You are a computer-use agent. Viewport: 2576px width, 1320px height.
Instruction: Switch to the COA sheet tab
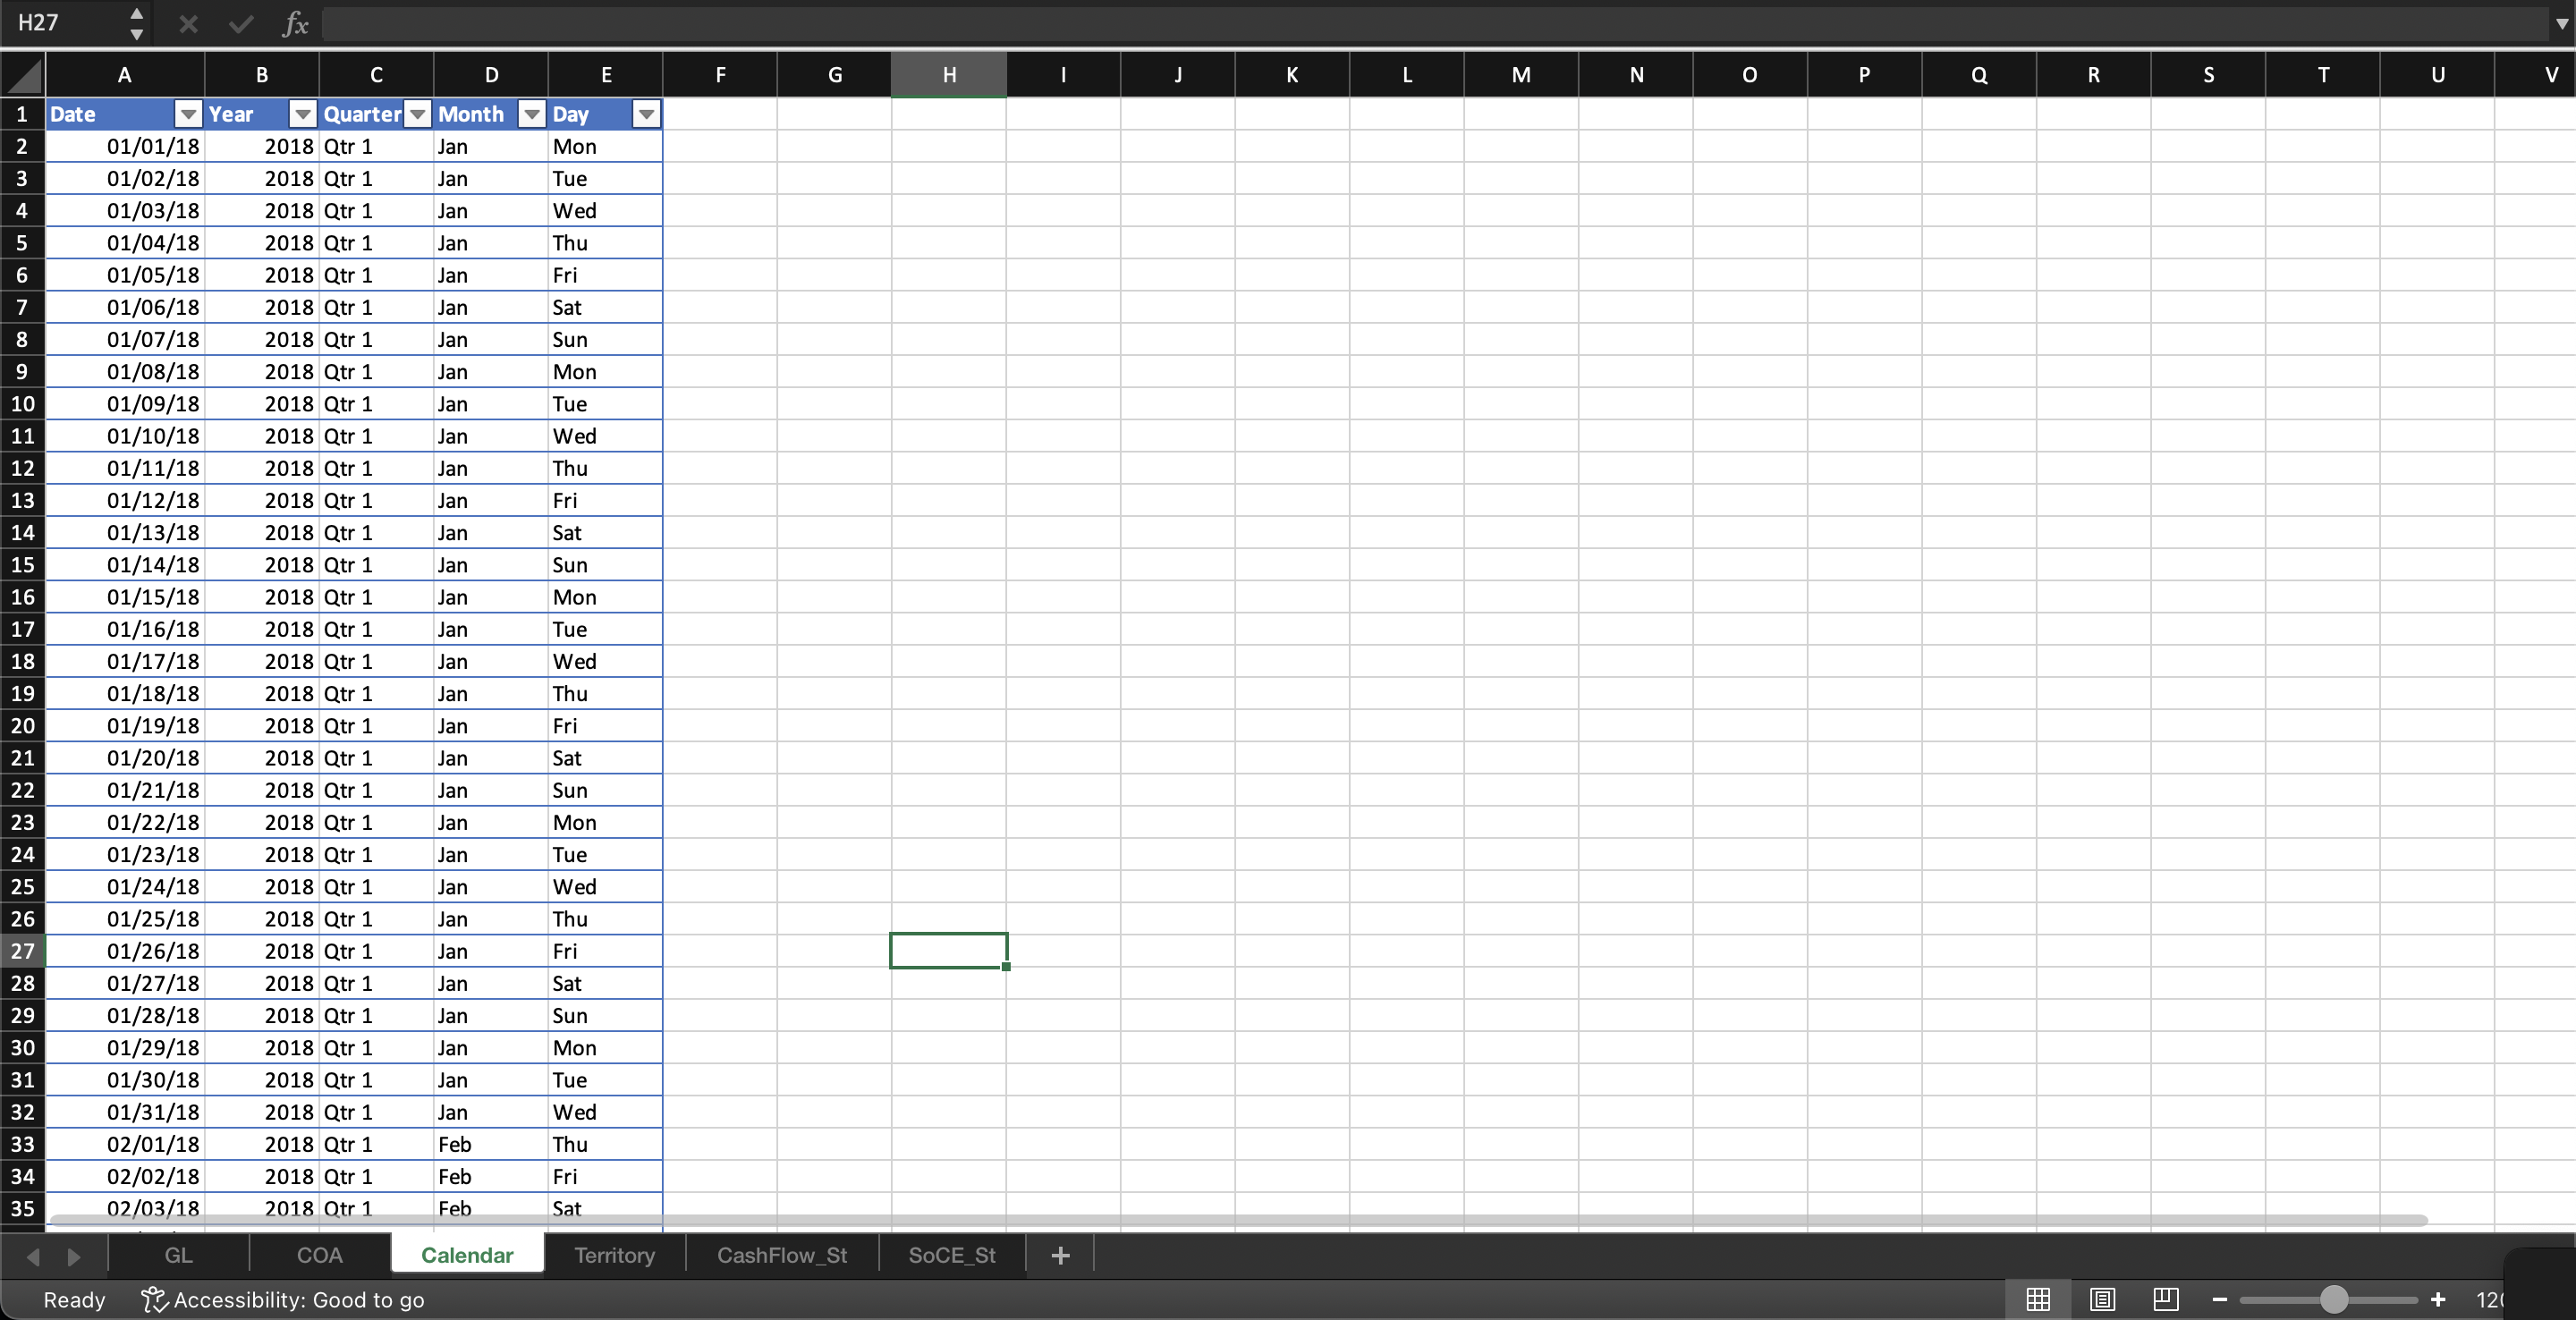320,1255
